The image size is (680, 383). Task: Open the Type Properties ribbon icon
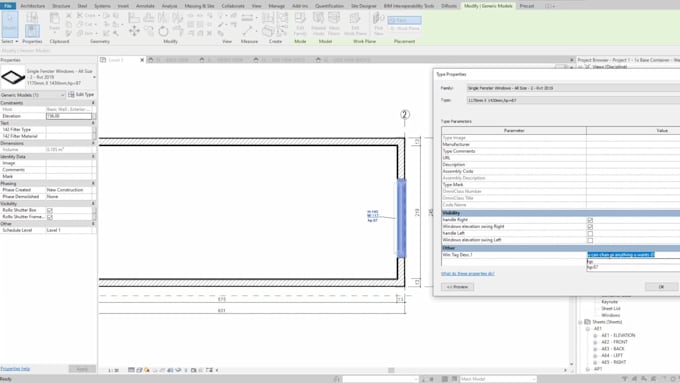(x=32, y=18)
